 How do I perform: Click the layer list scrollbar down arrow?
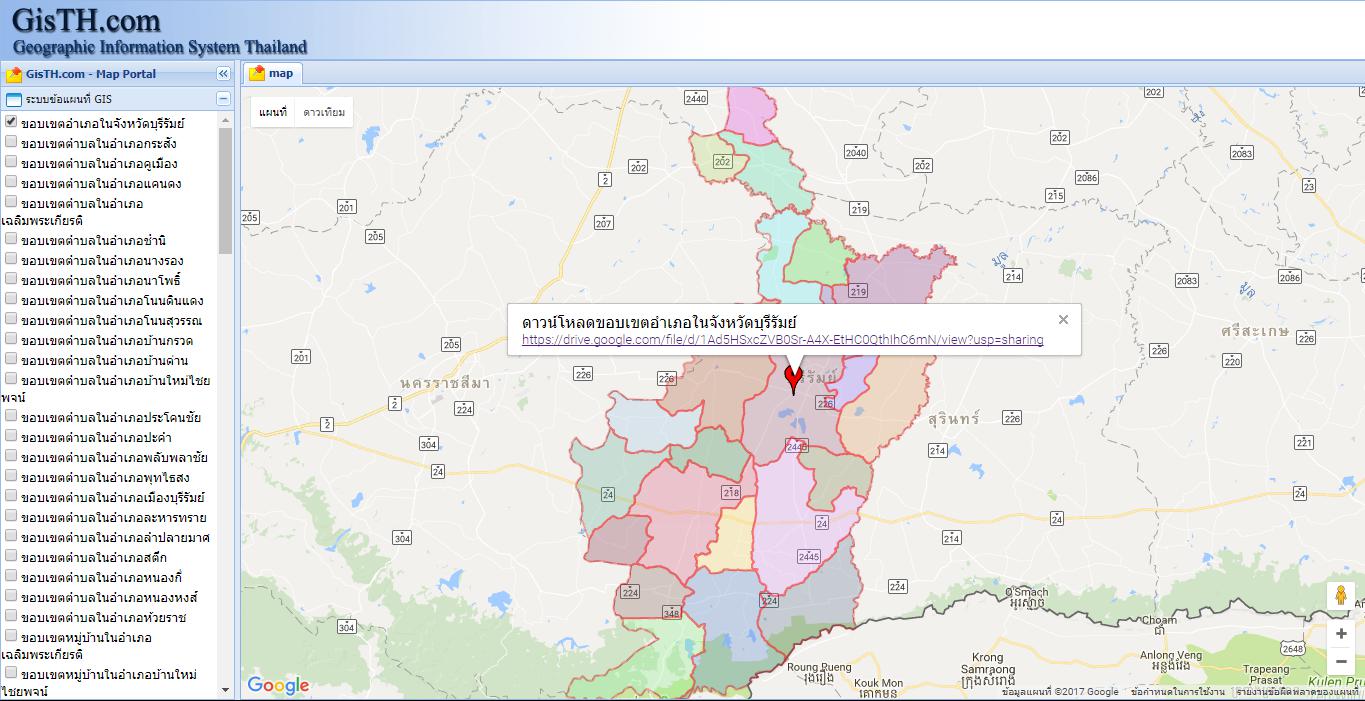[x=225, y=689]
